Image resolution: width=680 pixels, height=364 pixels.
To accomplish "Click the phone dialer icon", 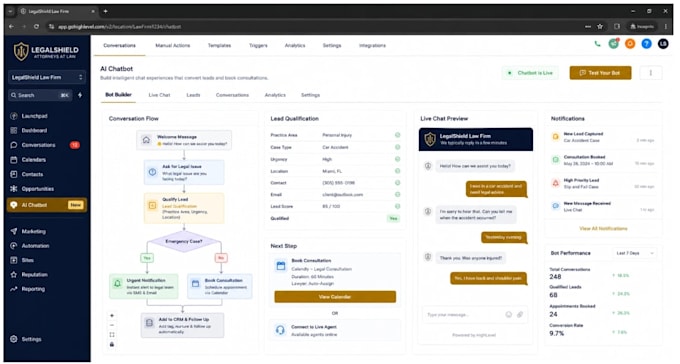I will pyautogui.click(x=597, y=44).
